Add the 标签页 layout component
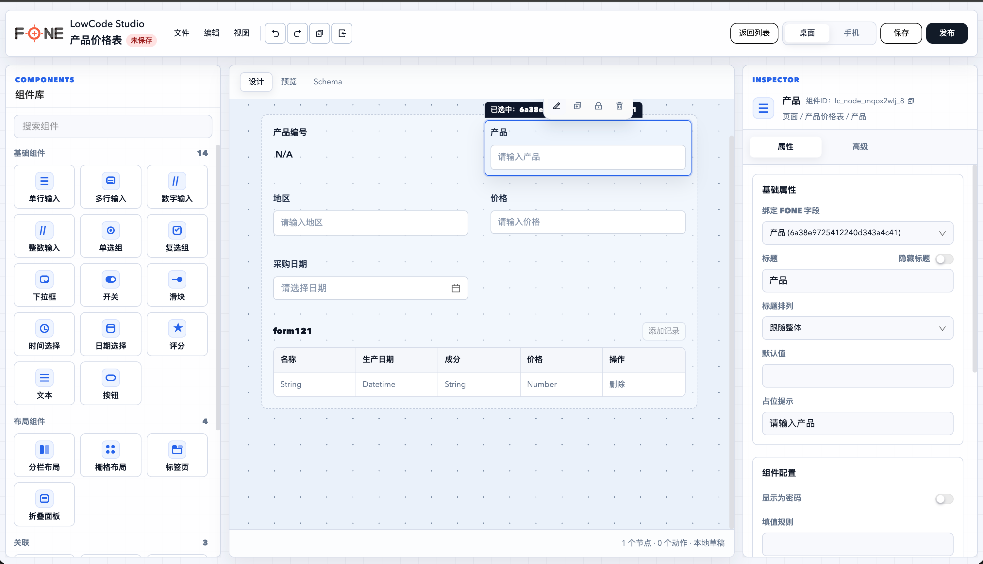 [x=177, y=456]
